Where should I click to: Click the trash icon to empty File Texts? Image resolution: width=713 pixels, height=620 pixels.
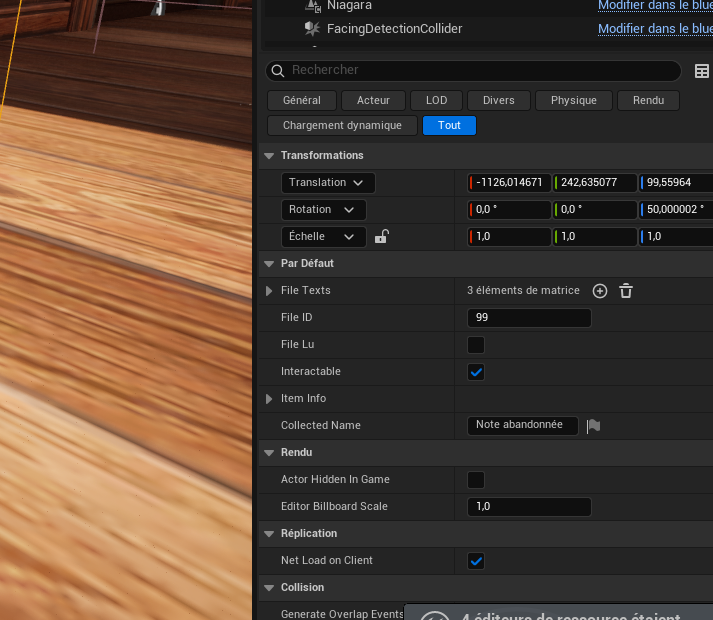626,291
